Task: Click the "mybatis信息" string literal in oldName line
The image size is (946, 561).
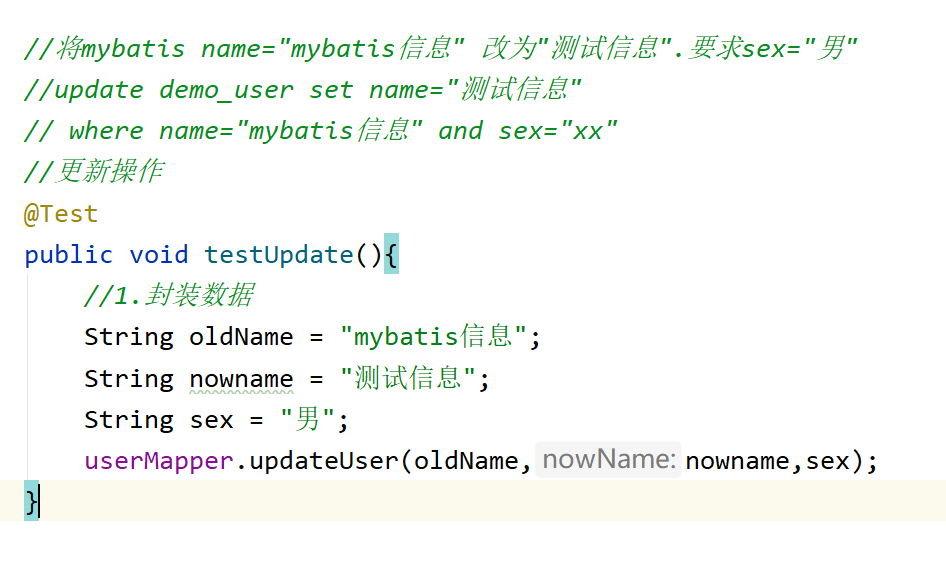Action: (x=433, y=336)
